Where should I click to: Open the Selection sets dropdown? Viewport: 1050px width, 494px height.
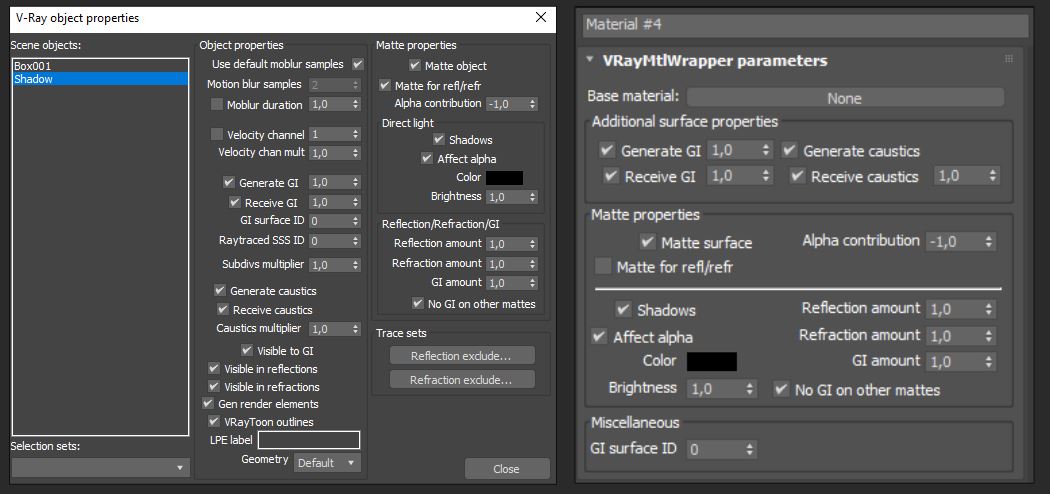(101, 467)
